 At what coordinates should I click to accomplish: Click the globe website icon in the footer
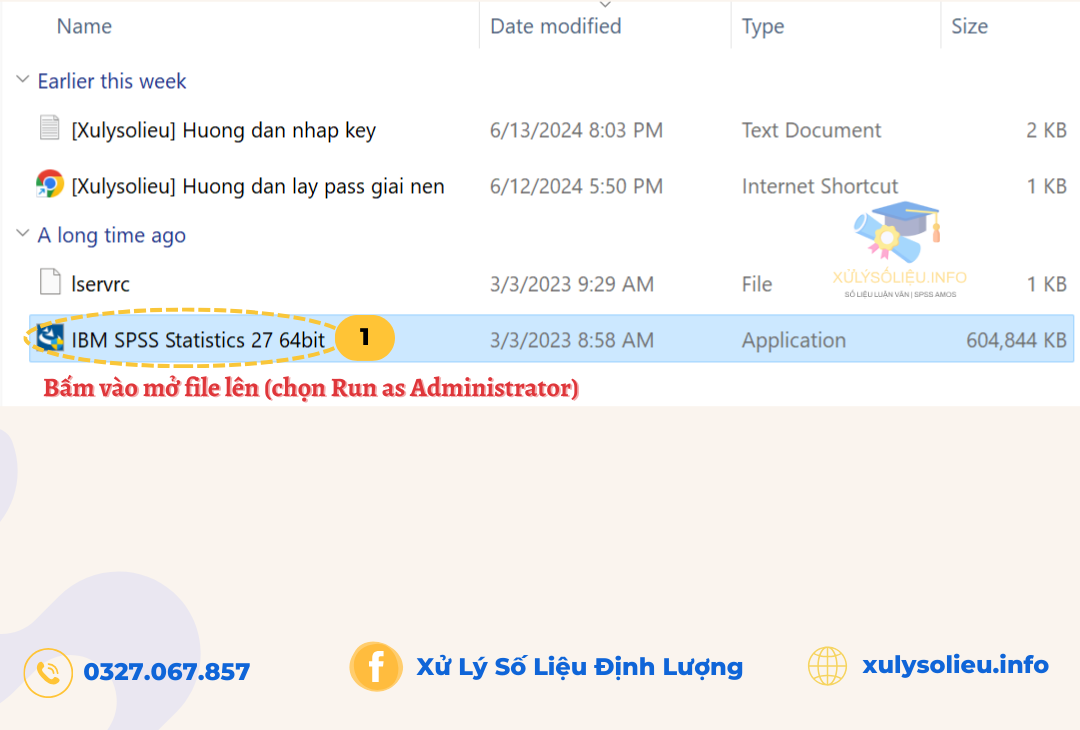point(827,666)
